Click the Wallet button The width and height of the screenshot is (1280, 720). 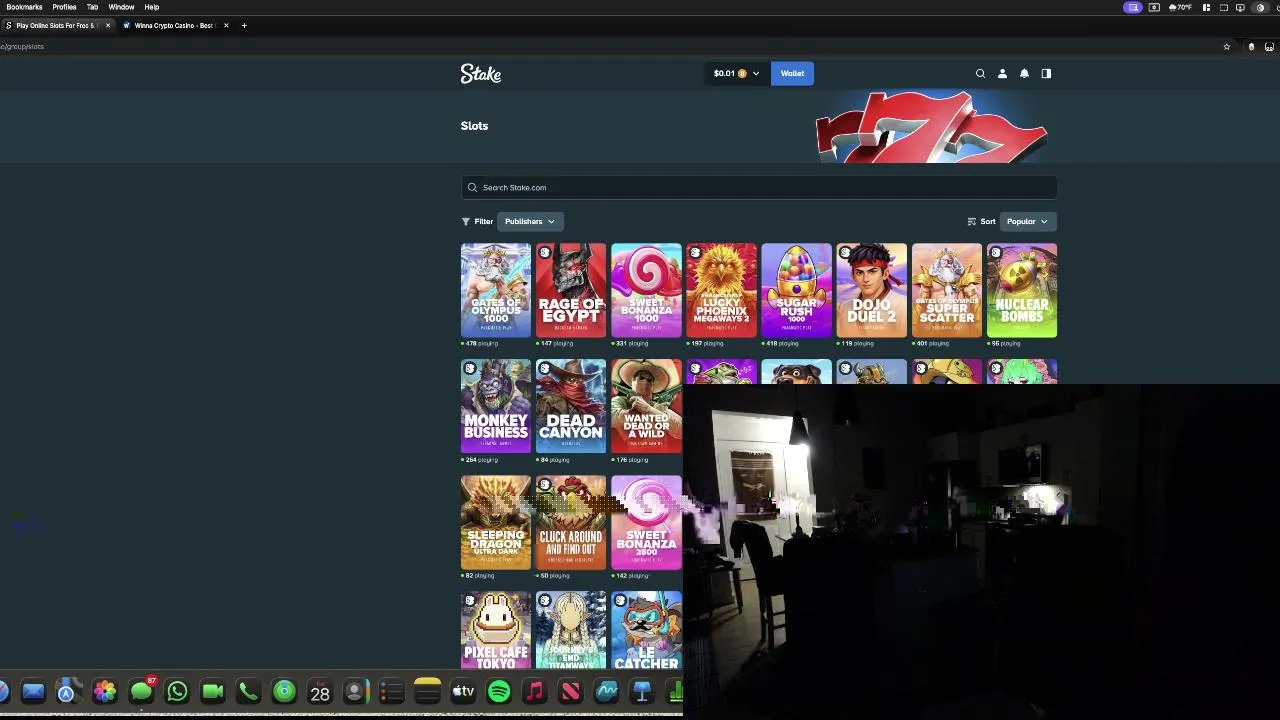point(792,73)
